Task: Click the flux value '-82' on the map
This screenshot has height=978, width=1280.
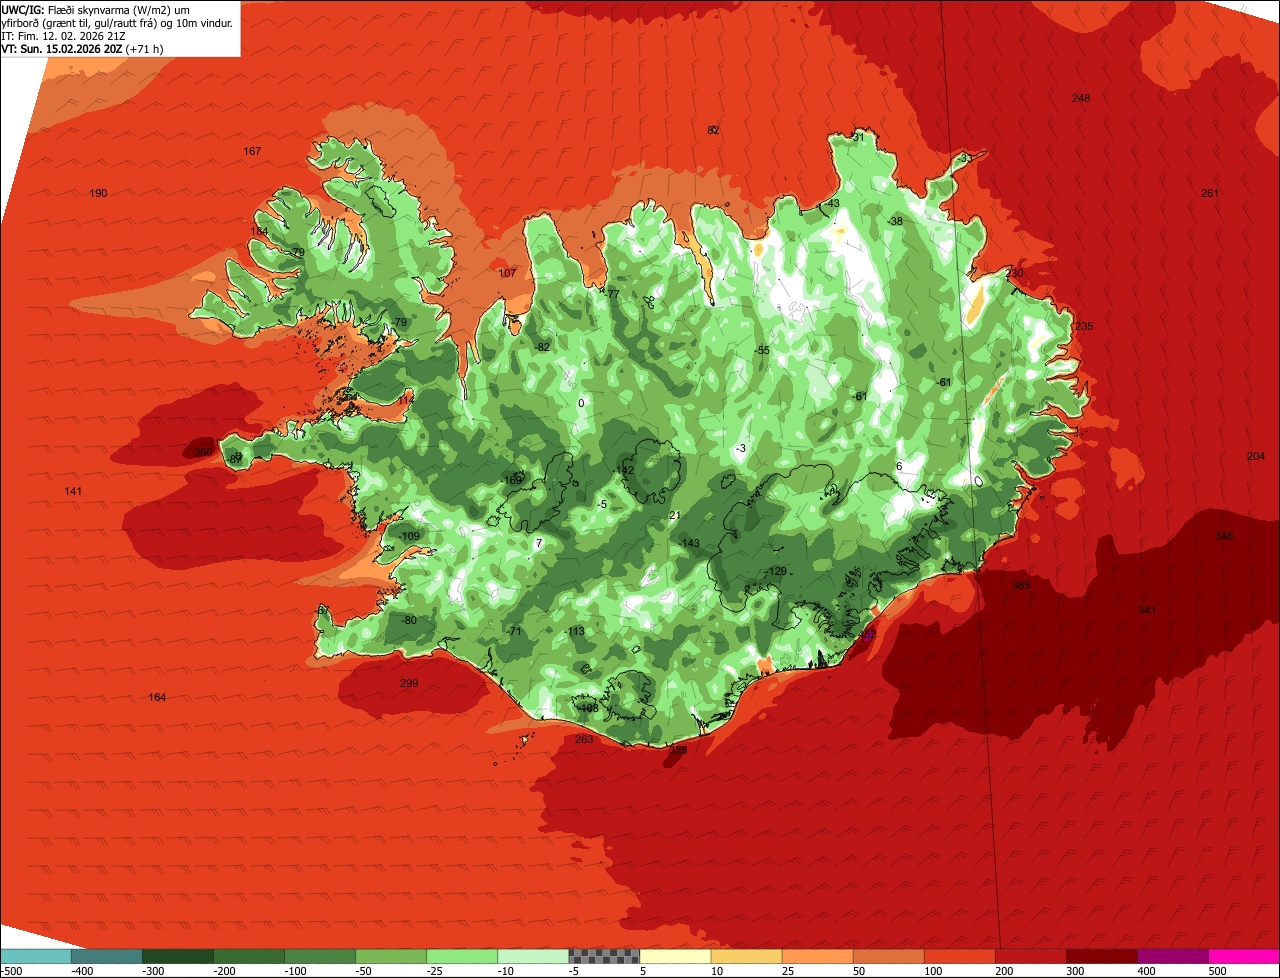Action: (542, 347)
